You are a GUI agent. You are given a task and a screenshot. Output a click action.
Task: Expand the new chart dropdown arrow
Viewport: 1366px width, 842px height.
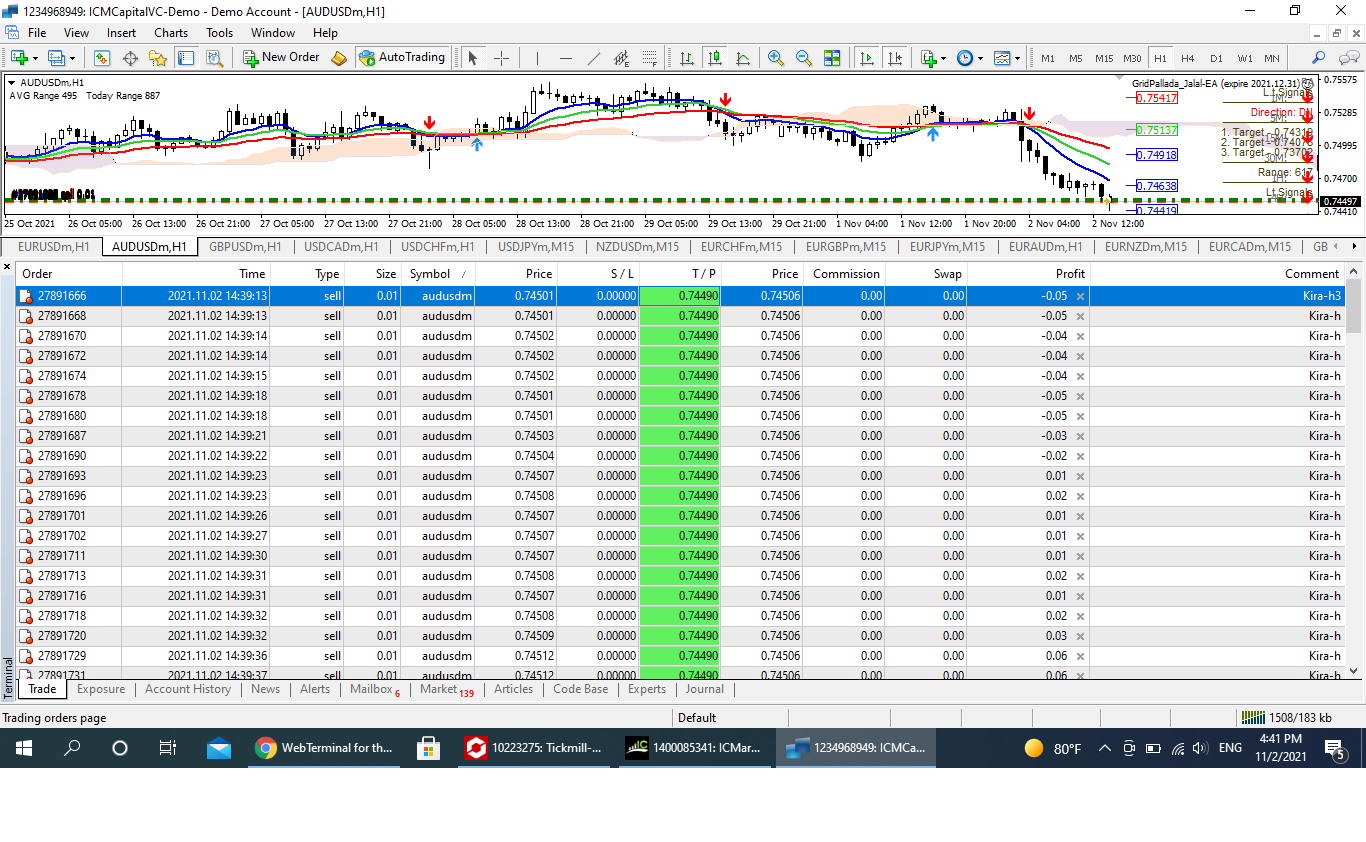37,58
